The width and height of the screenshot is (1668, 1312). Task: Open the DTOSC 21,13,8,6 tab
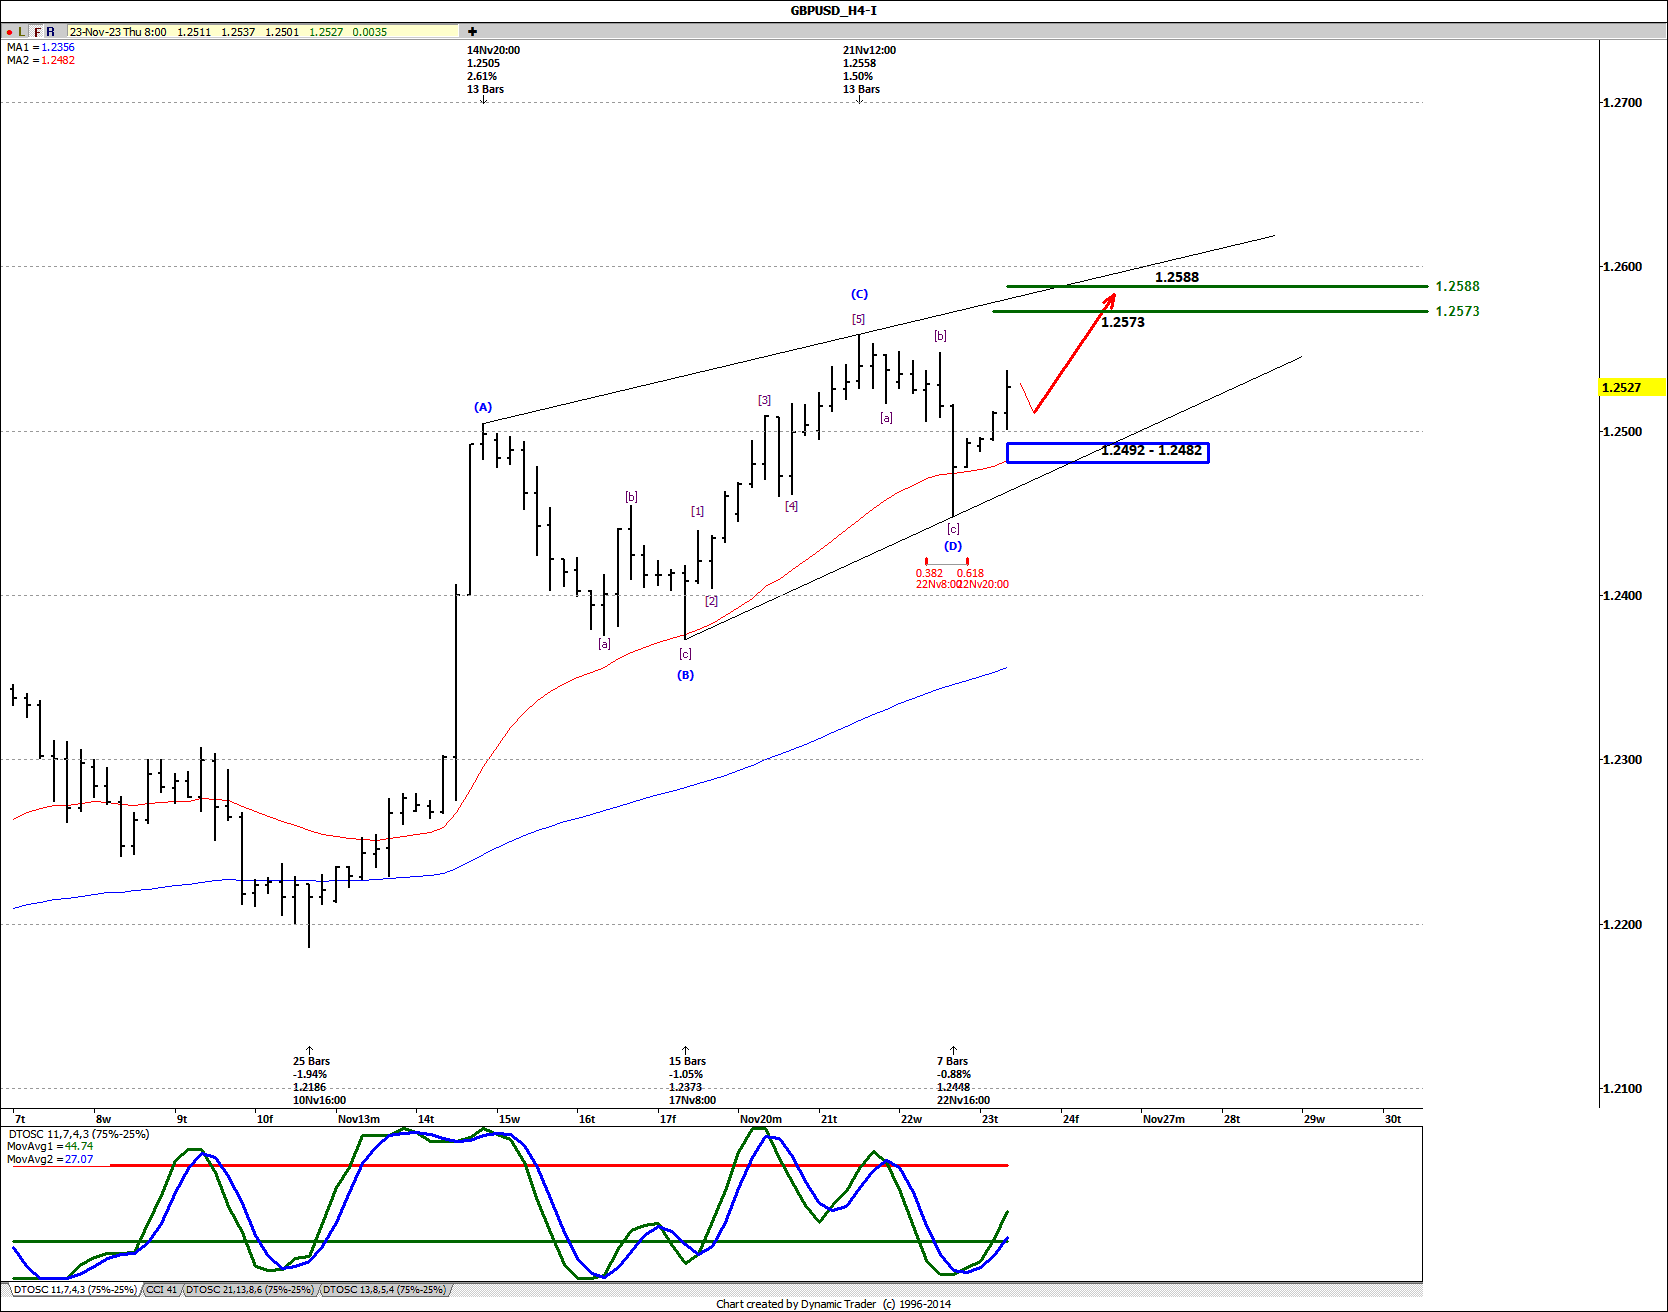pos(249,1290)
